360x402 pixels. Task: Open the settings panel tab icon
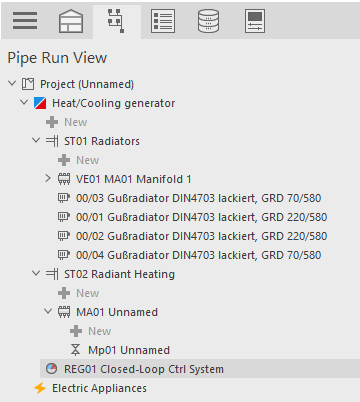click(x=255, y=21)
